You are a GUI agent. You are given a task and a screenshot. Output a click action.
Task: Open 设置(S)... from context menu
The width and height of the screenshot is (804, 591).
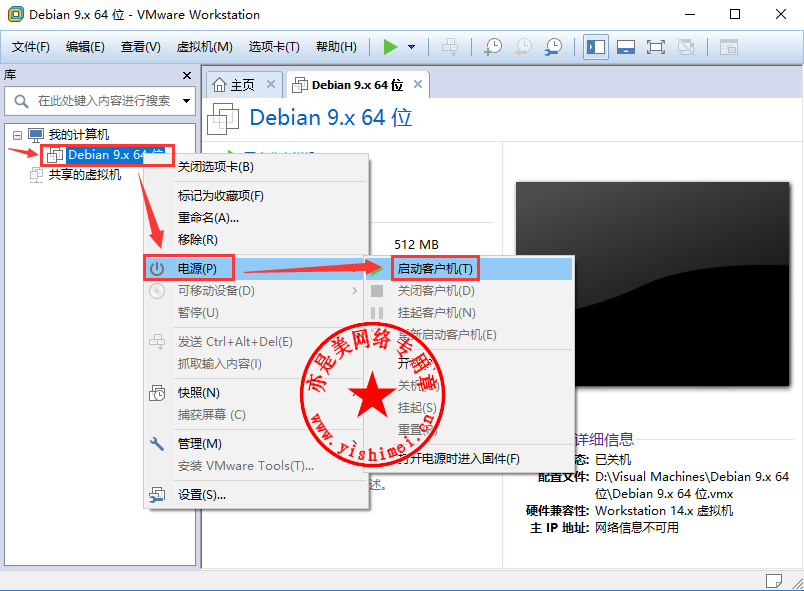pos(256,495)
